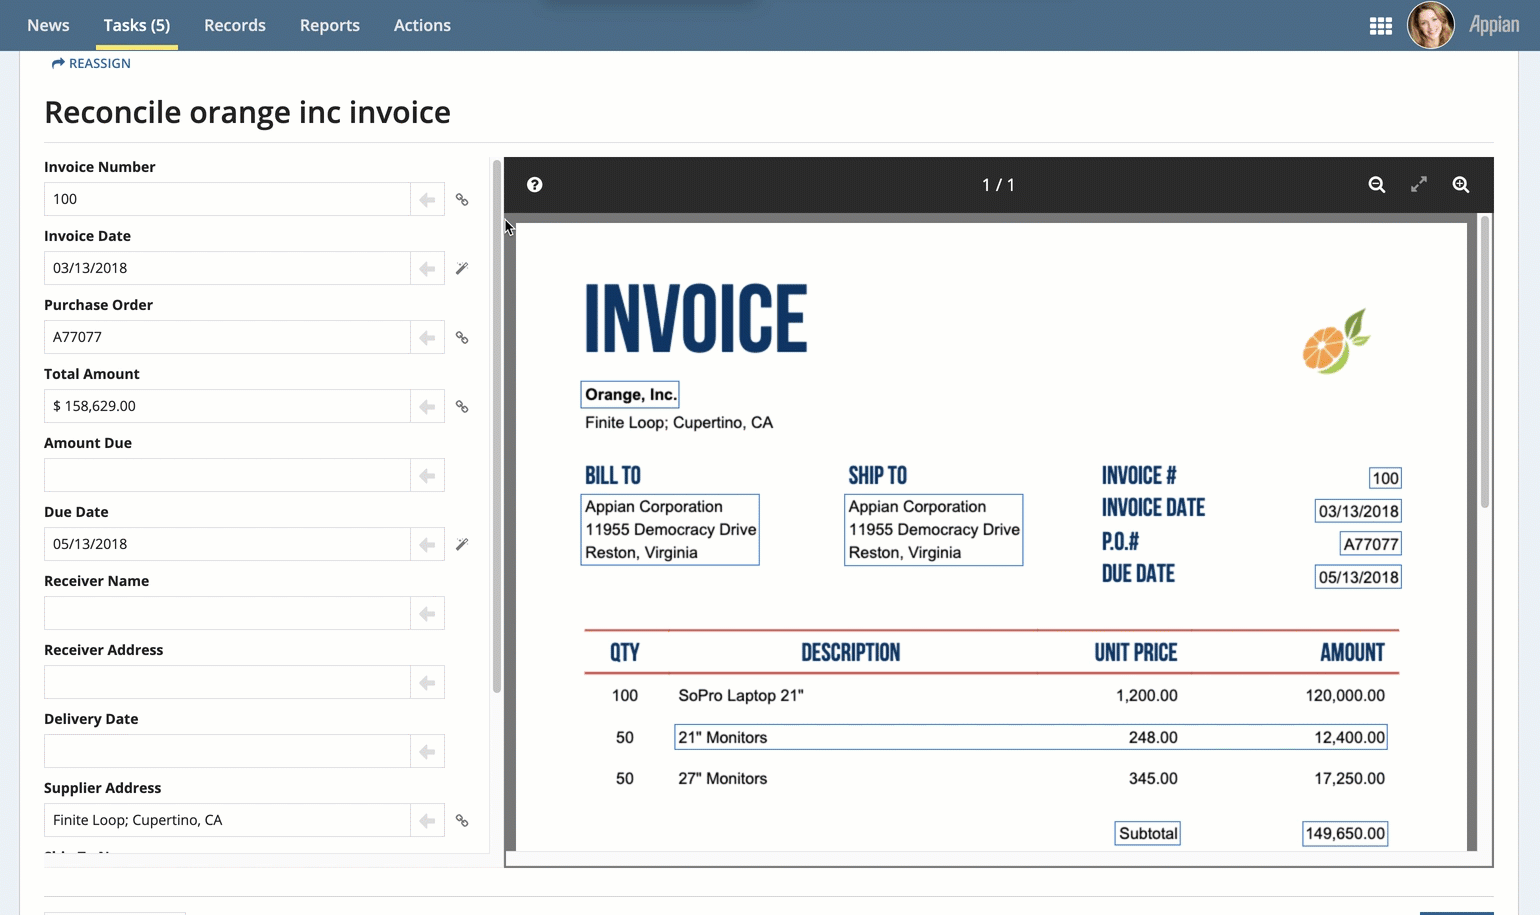Select the highlighted Orange, Inc. text
This screenshot has width=1540, height=915.
point(630,394)
